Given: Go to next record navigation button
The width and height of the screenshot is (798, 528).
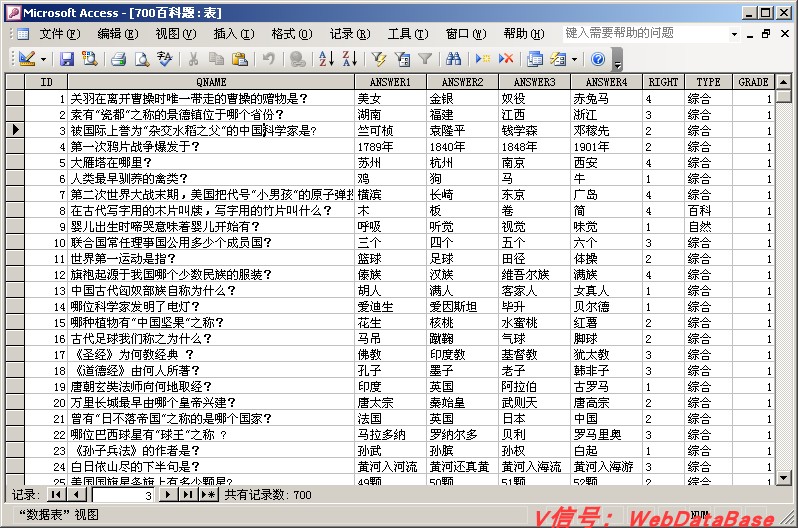Looking at the screenshot, I should (167, 494).
